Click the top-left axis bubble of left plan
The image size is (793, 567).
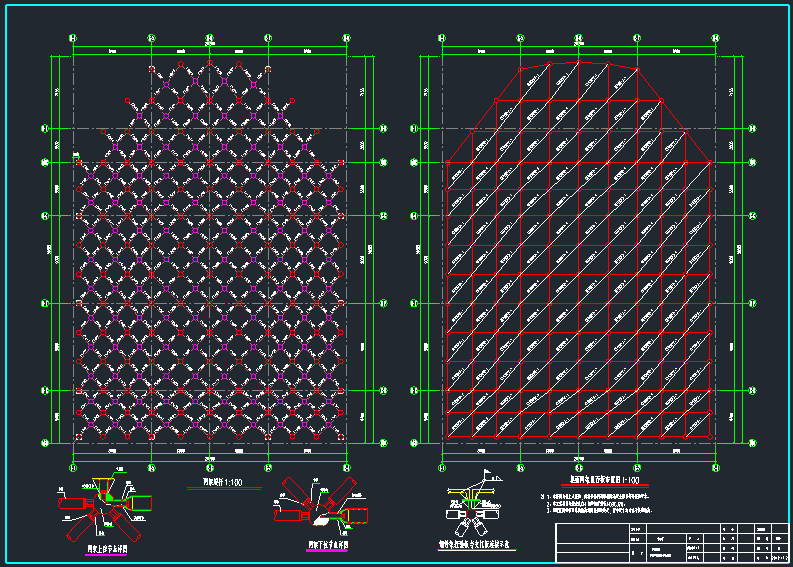click(73, 38)
